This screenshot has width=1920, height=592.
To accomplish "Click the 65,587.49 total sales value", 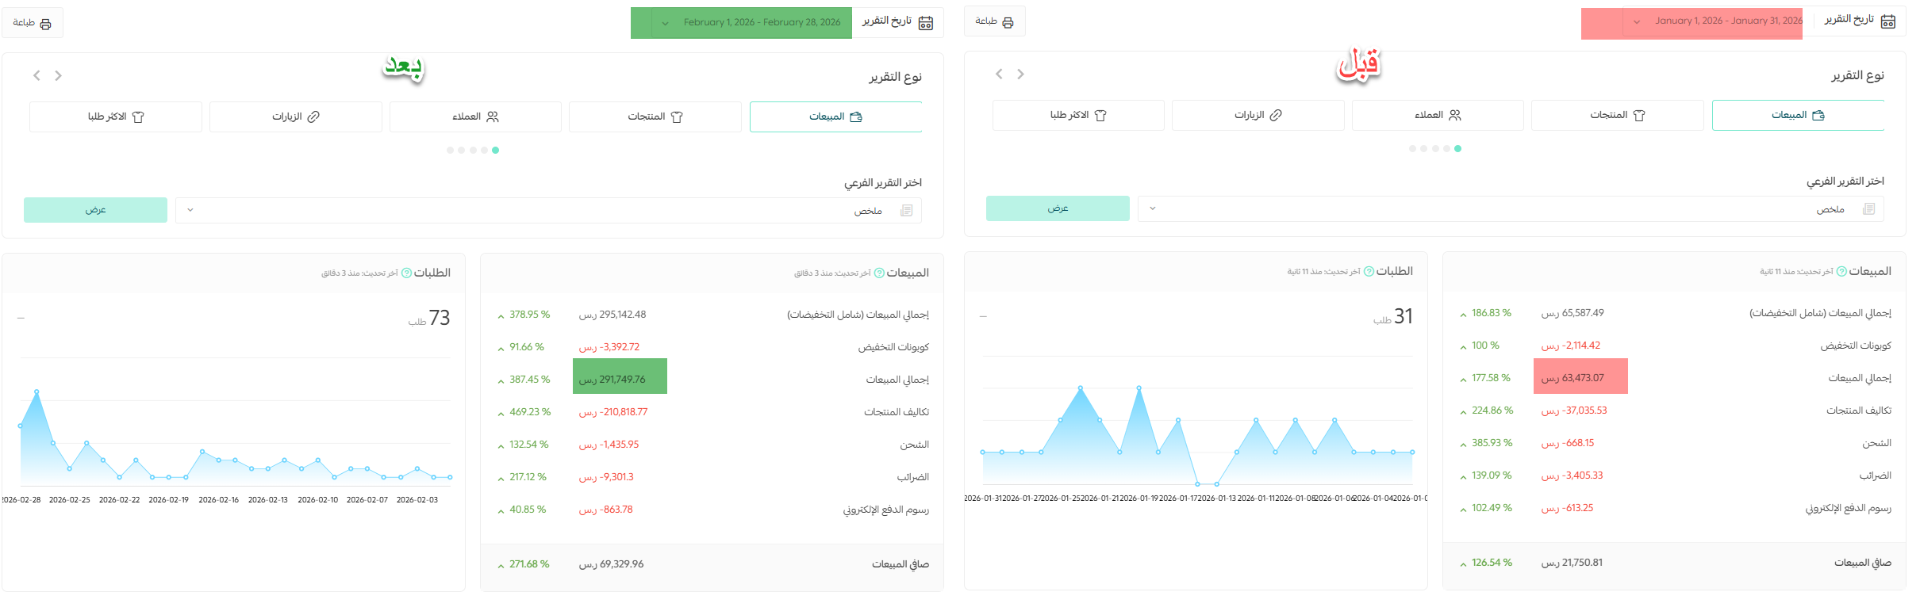I will (x=1573, y=313).
